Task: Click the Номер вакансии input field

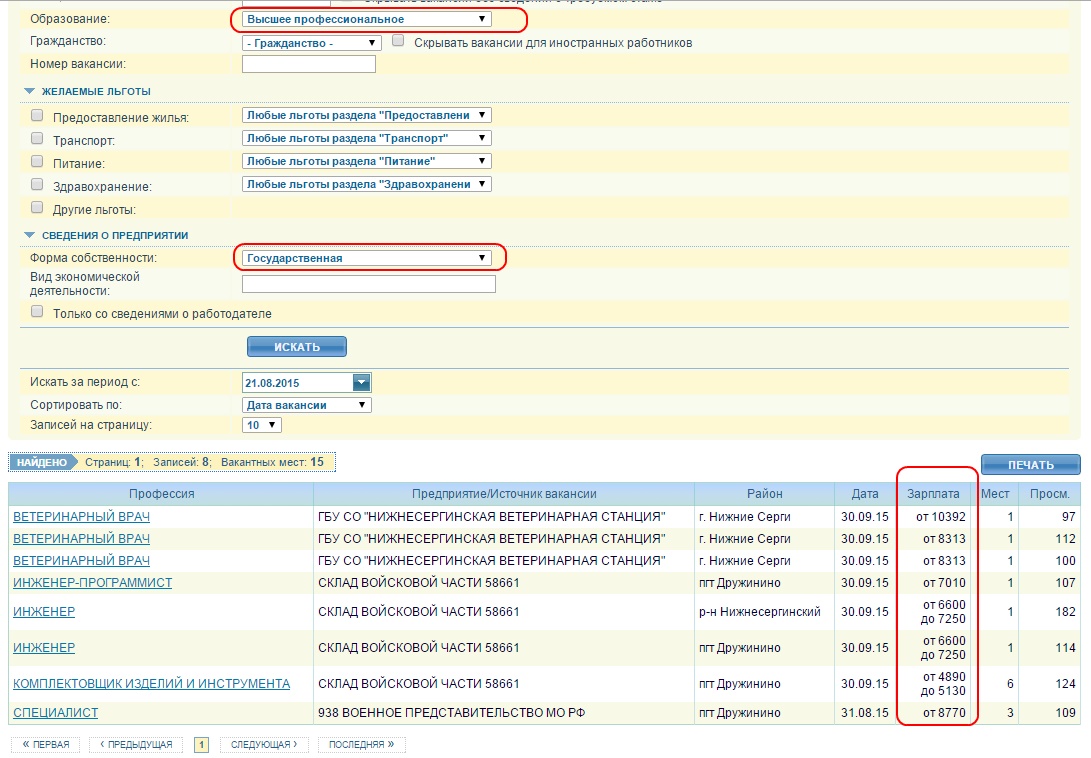Action: [308, 64]
